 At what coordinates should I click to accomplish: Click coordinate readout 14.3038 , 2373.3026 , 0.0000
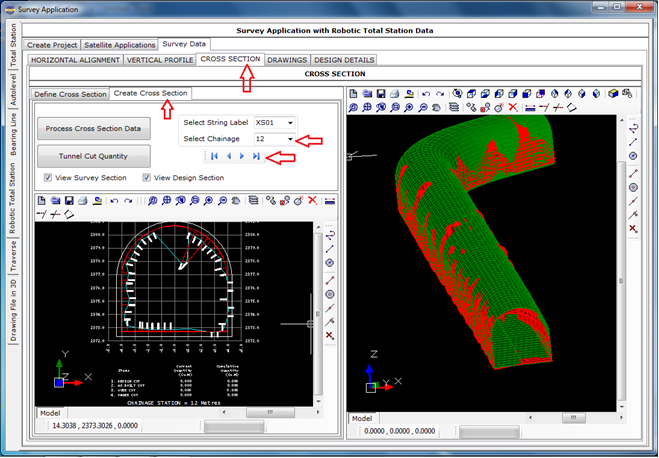[95, 426]
